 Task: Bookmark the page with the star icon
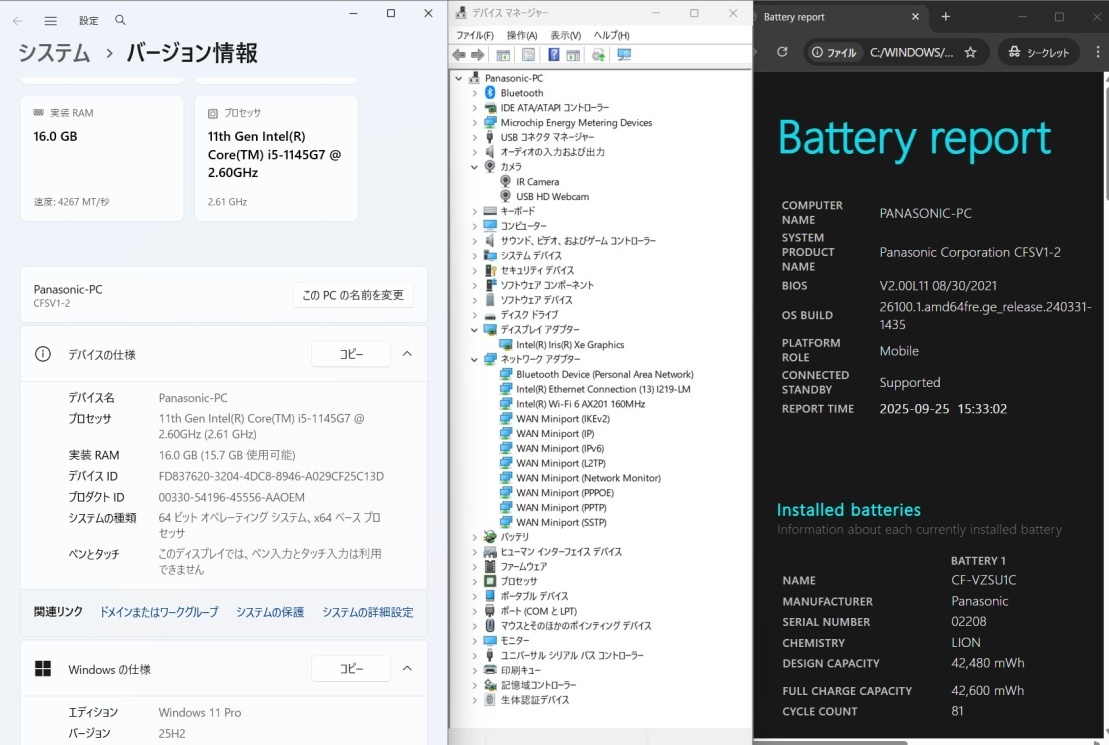[970, 52]
